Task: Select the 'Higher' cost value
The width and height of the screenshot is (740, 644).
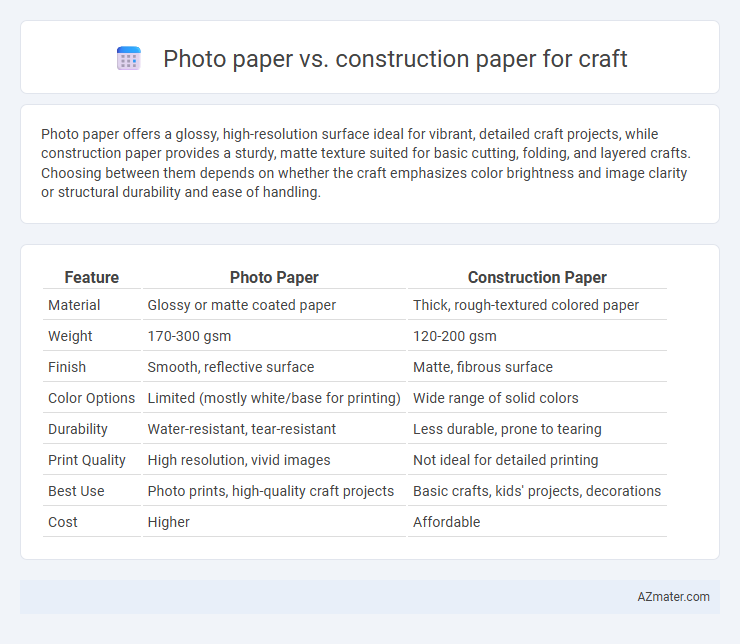Action: [x=168, y=522]
